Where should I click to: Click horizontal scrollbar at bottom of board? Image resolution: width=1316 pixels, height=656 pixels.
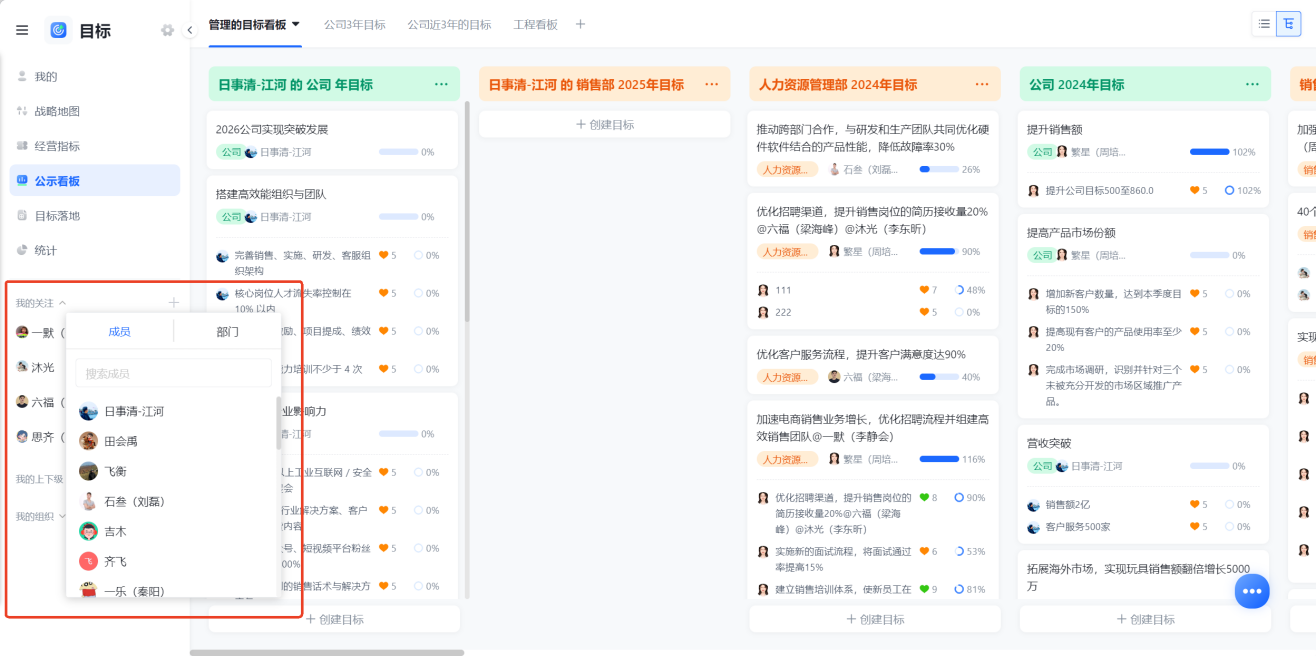(x=327, y=652)
